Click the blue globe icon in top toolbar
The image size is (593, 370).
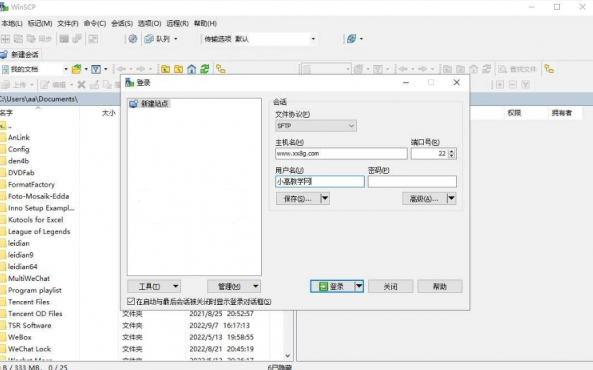click(351, 39)
